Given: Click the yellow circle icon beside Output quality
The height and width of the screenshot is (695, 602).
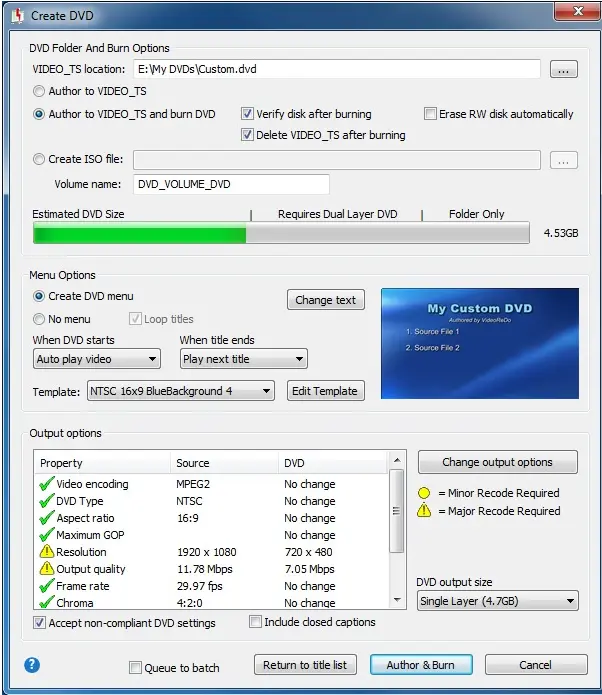Looking at the screenshot, I should pyautogui.click(x=45, y=569).
